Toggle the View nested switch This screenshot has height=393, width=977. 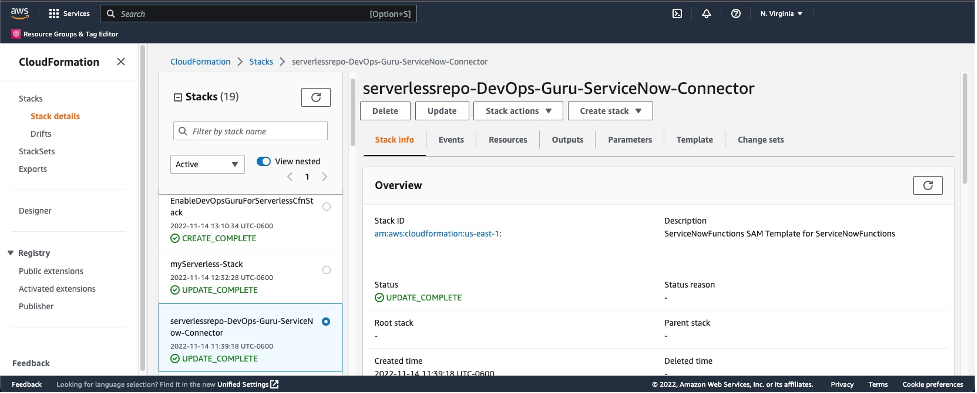(x=264, y=161)
